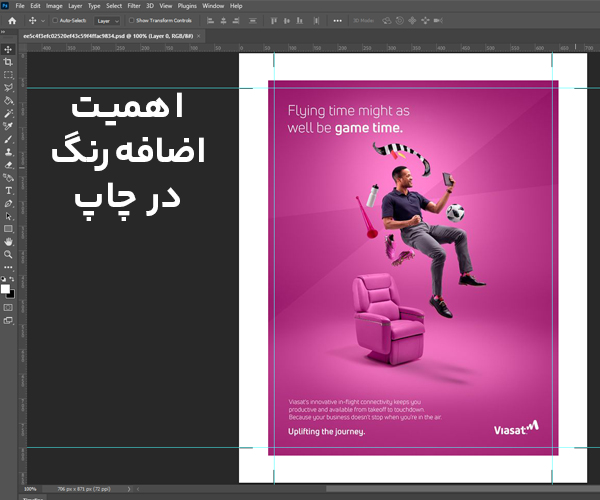
Task: Open Move tool preset picker arrow
Action: pyautogui.click(x=43, y=21)
